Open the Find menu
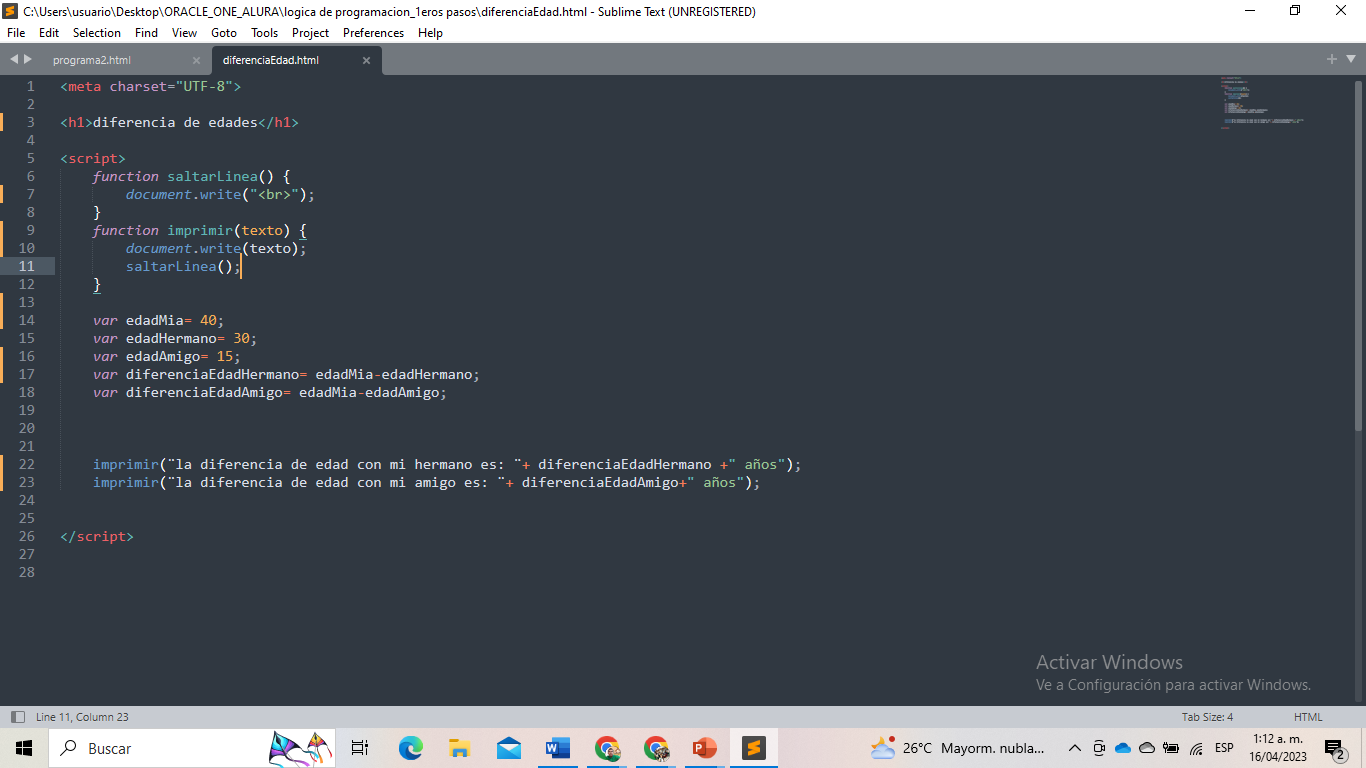Image resolution: width=1366 pixels, height=768 pixels. (x=146, y=33)
